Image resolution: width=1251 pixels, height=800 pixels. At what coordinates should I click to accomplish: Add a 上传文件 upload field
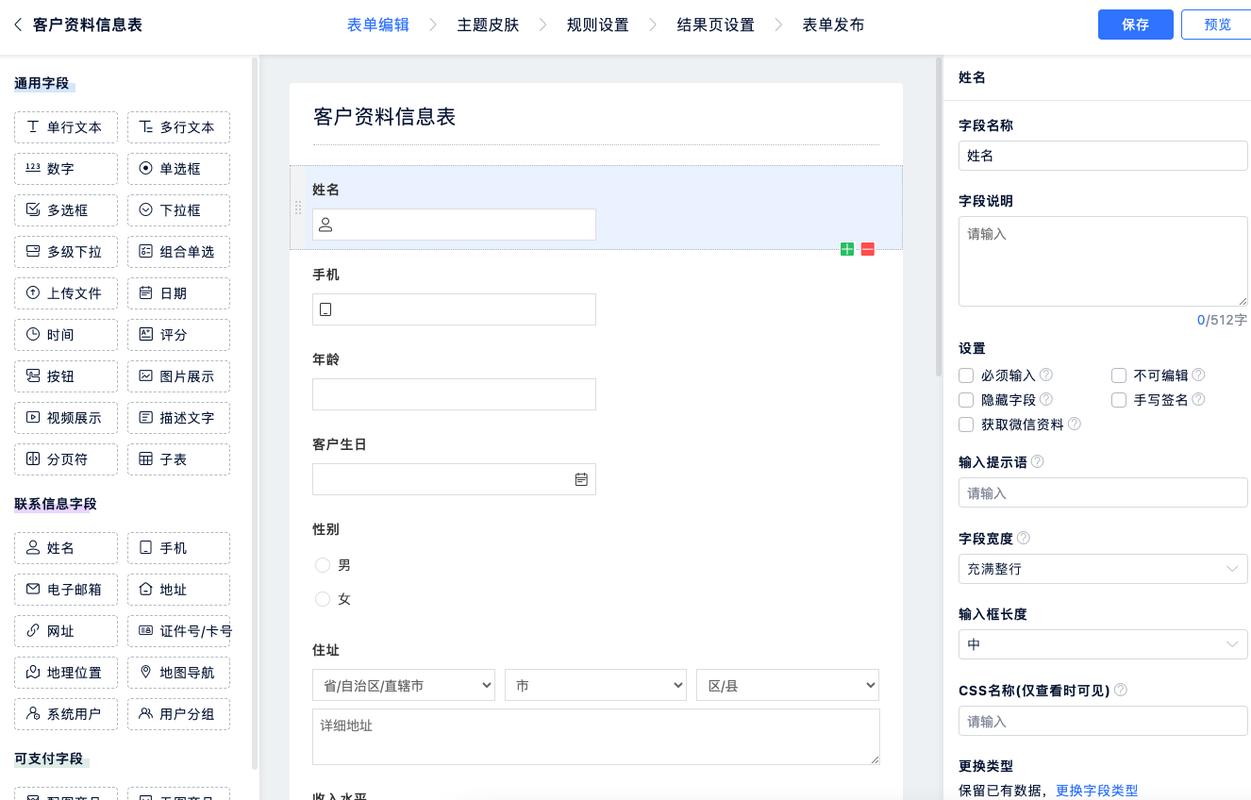pos(66,293)
